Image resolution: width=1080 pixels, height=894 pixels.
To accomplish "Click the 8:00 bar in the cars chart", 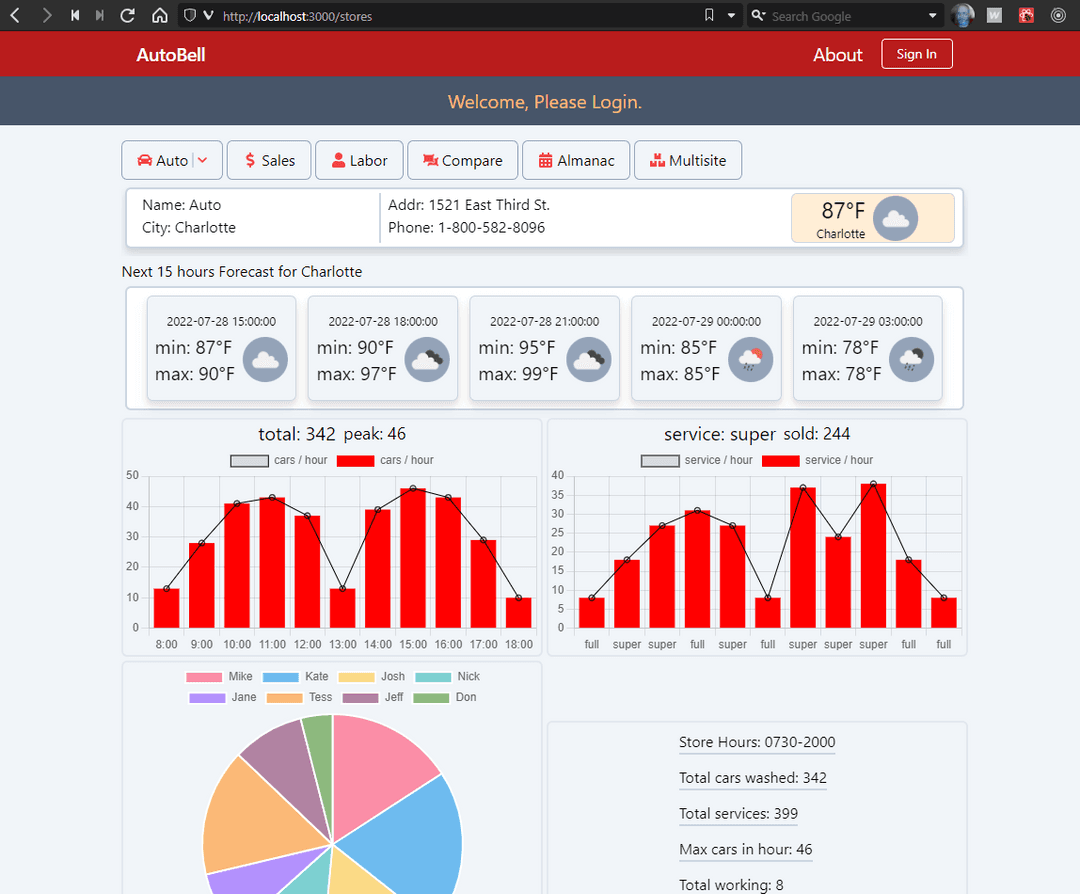I will coord(167,608).
